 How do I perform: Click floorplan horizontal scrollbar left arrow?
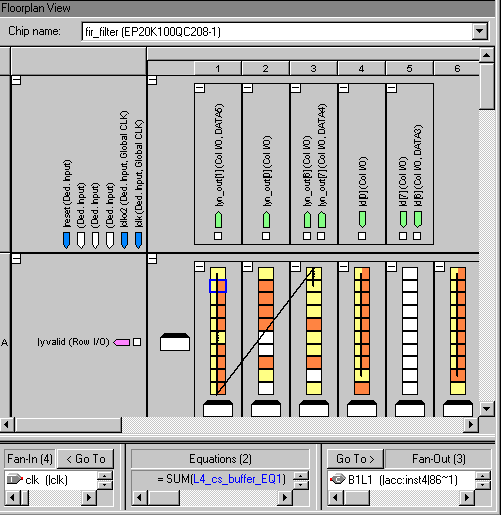(x=6, y=425)
